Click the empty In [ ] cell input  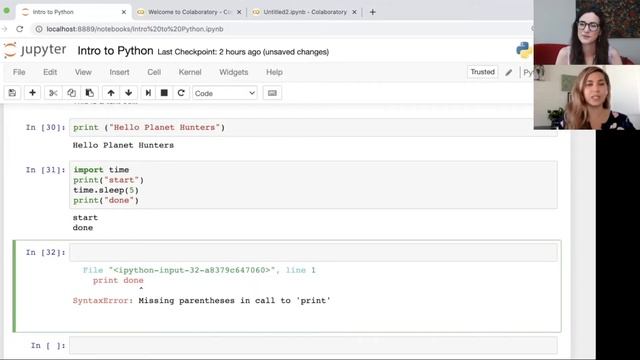click(x=313, y=346)
